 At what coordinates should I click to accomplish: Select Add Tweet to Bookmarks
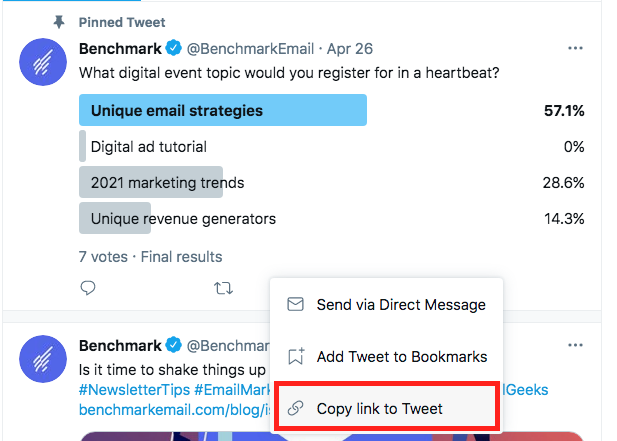tap(401, 356)
